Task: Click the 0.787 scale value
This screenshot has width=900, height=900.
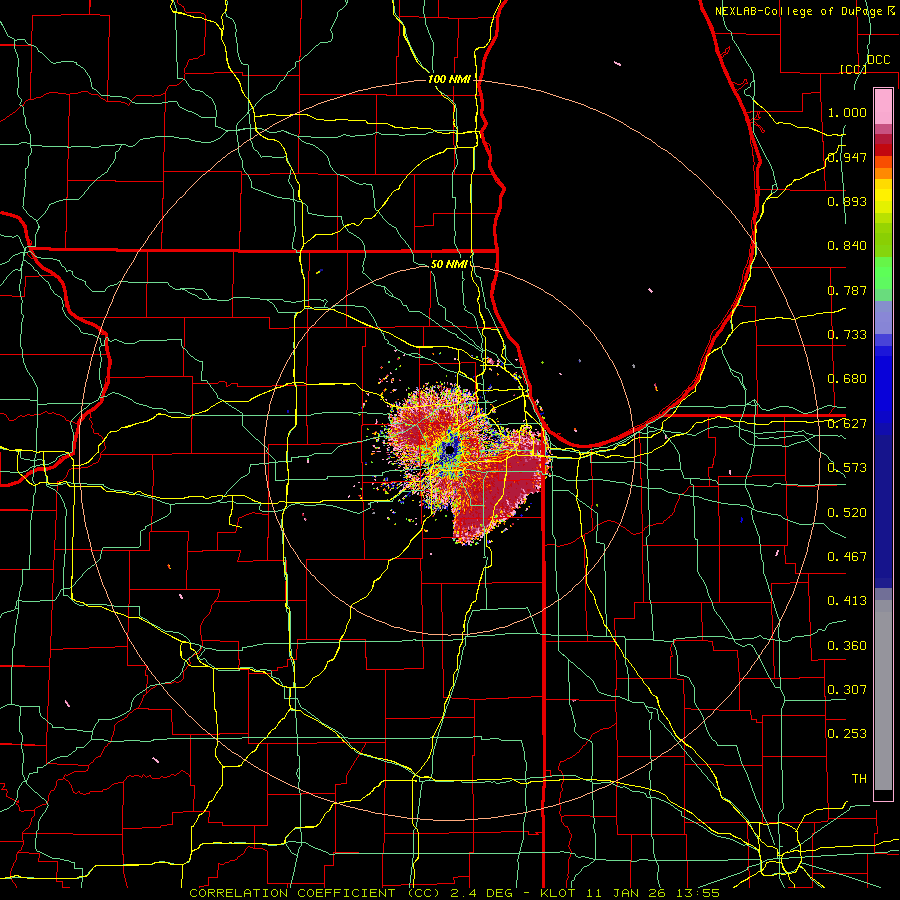Action: pos(847,290)
